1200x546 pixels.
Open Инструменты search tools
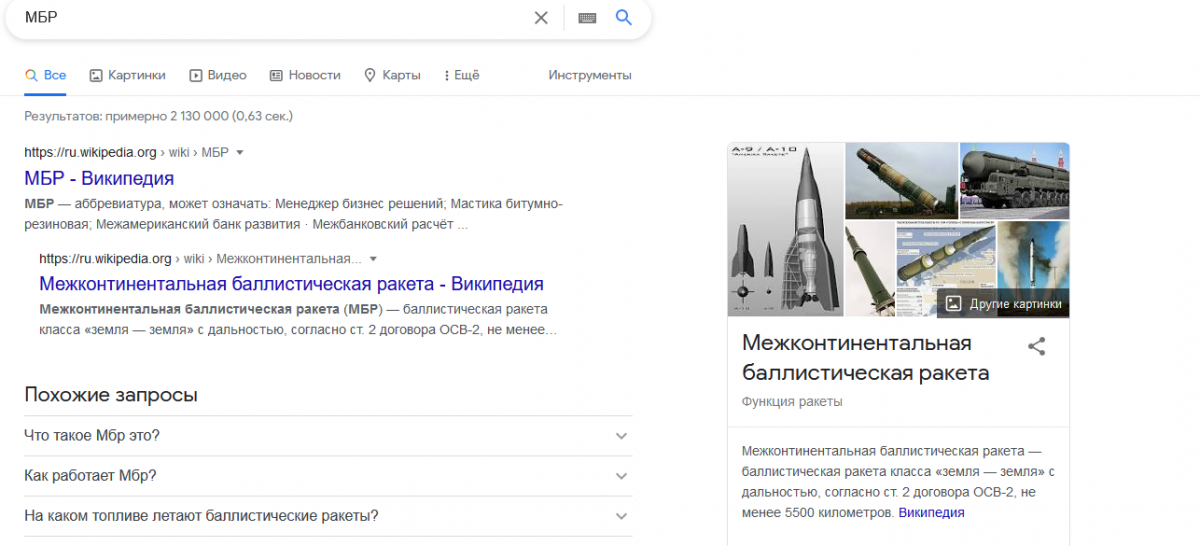(590, 75)
